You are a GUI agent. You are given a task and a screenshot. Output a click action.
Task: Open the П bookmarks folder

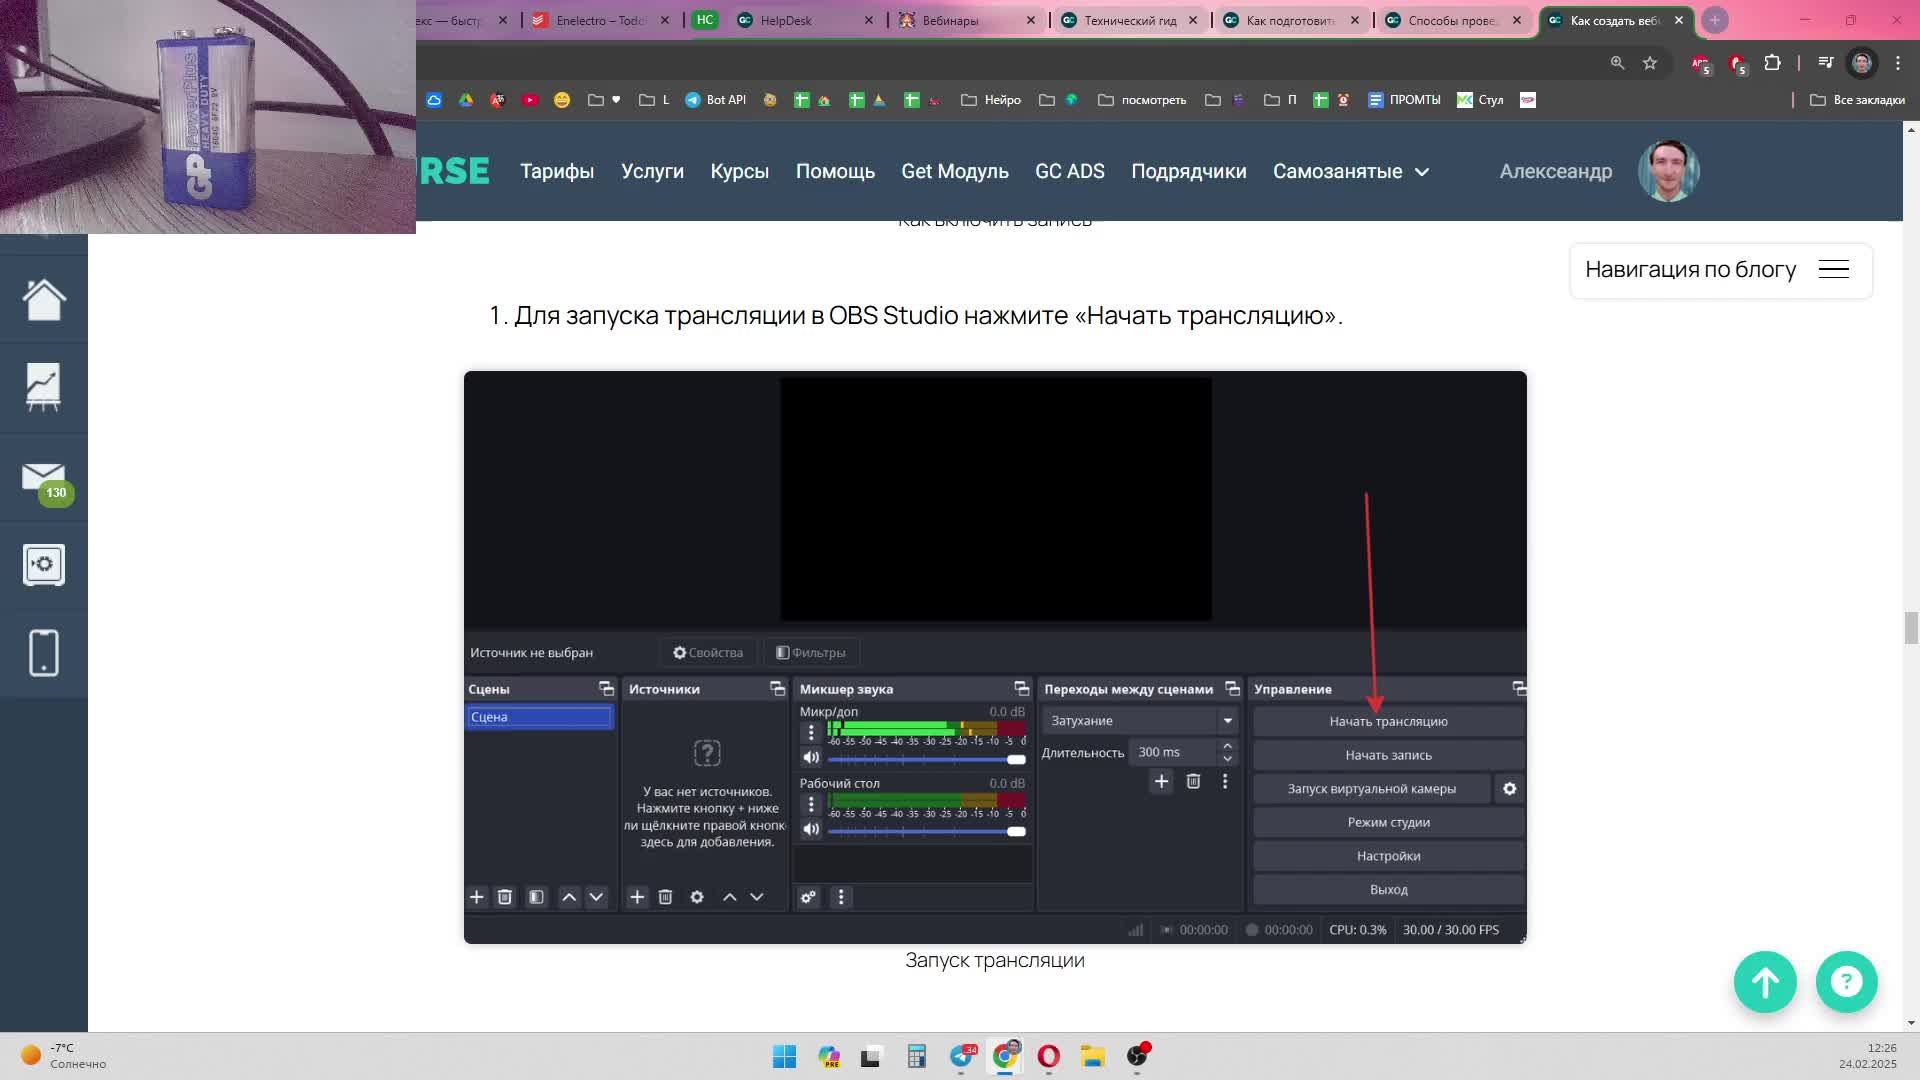1281,100
